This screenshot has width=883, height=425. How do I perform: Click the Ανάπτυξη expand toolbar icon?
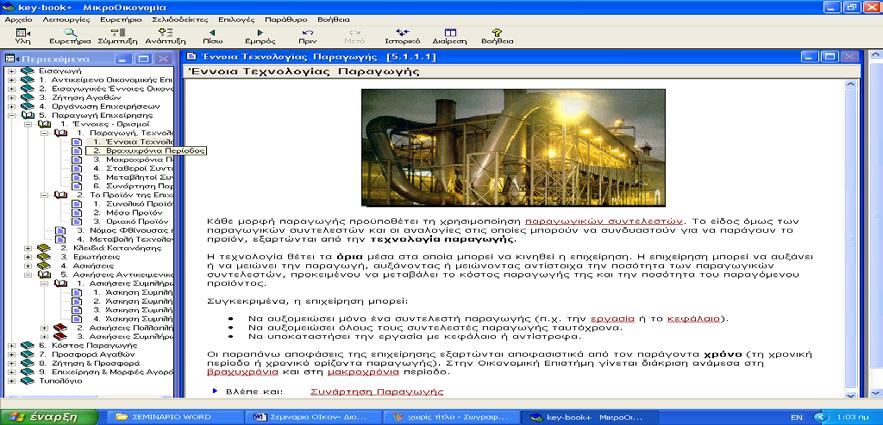(165, 33)
